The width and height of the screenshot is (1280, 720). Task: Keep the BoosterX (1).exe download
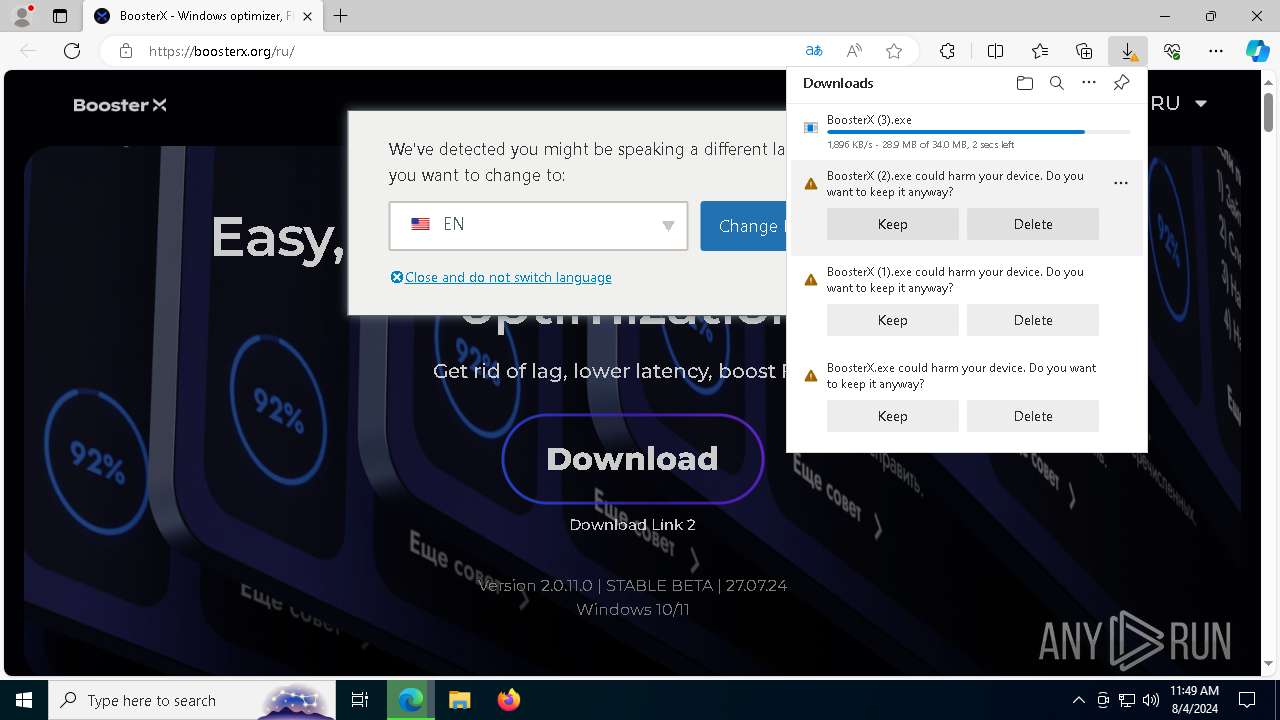(x=893, y=320)
